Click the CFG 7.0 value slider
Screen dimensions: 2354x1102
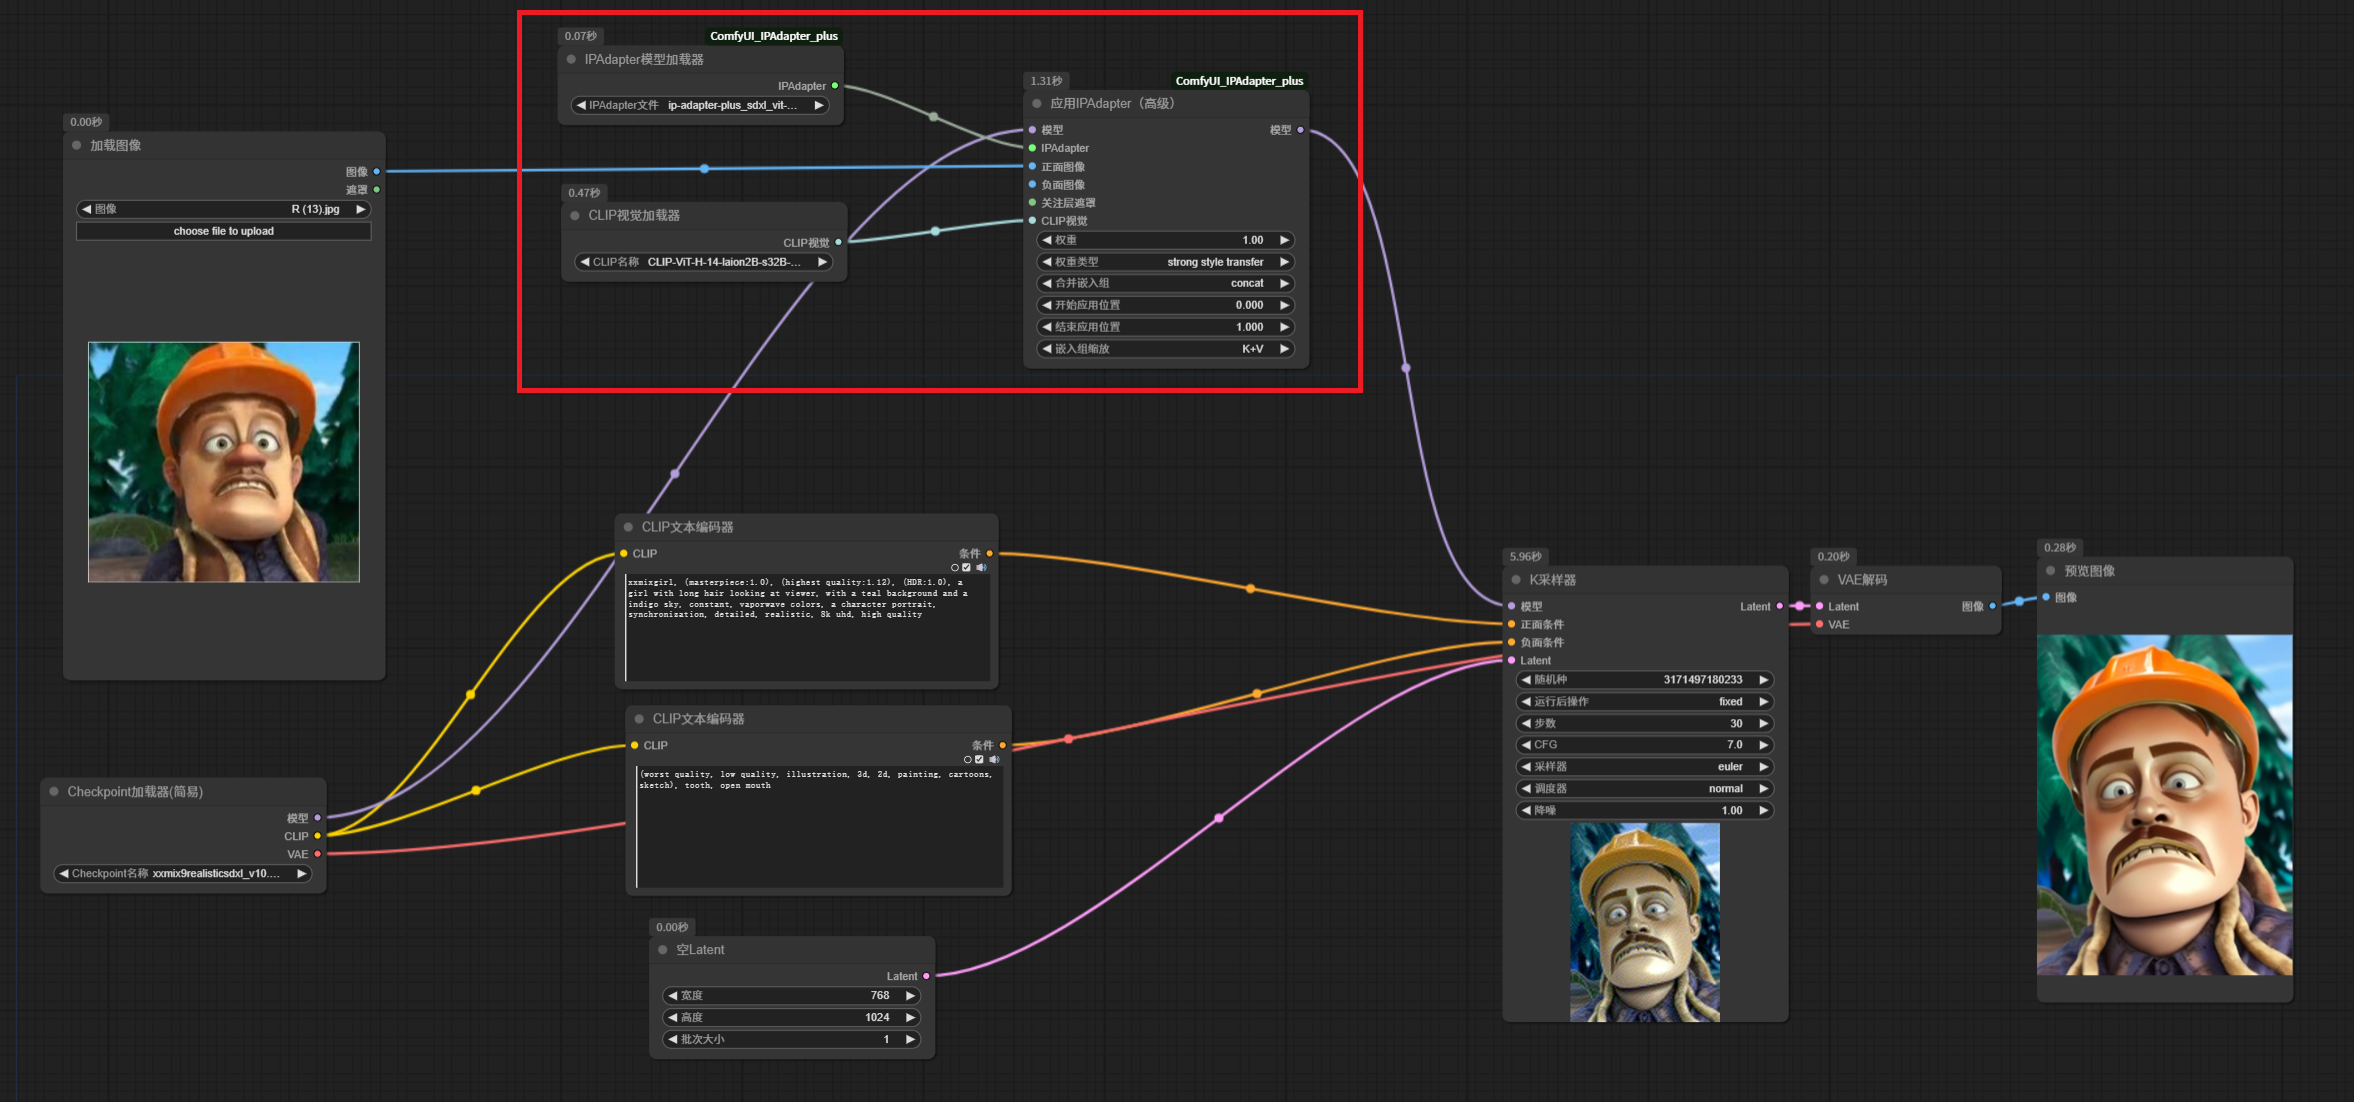[1644, 745]
